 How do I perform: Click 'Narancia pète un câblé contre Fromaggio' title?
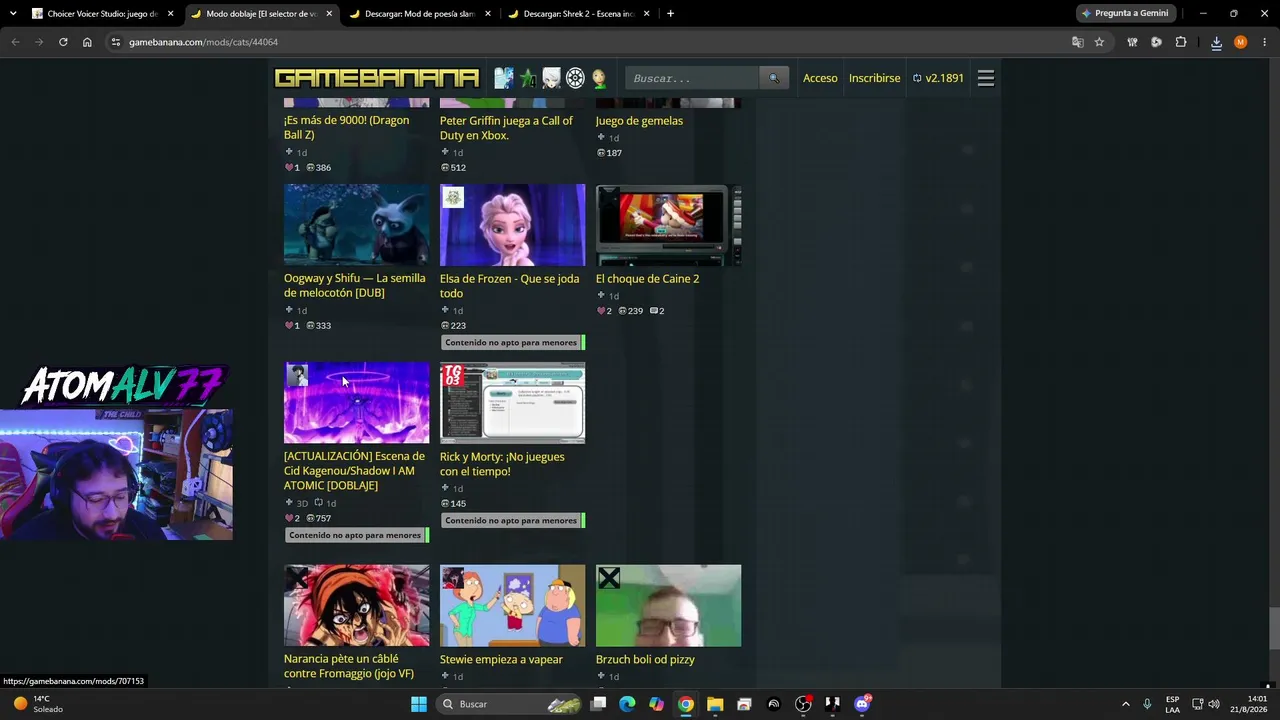tap(349, 667)
